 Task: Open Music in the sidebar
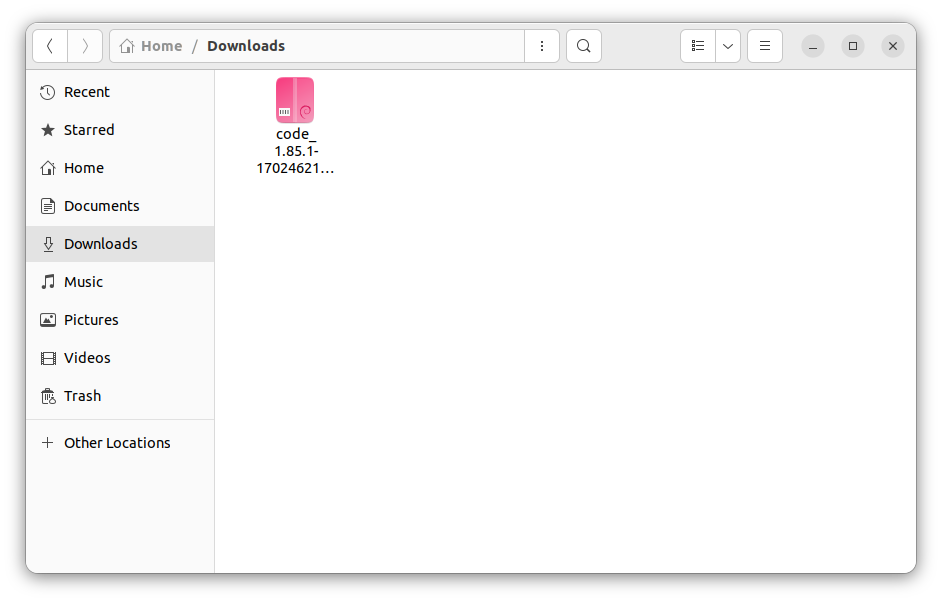tap(120, 282)
